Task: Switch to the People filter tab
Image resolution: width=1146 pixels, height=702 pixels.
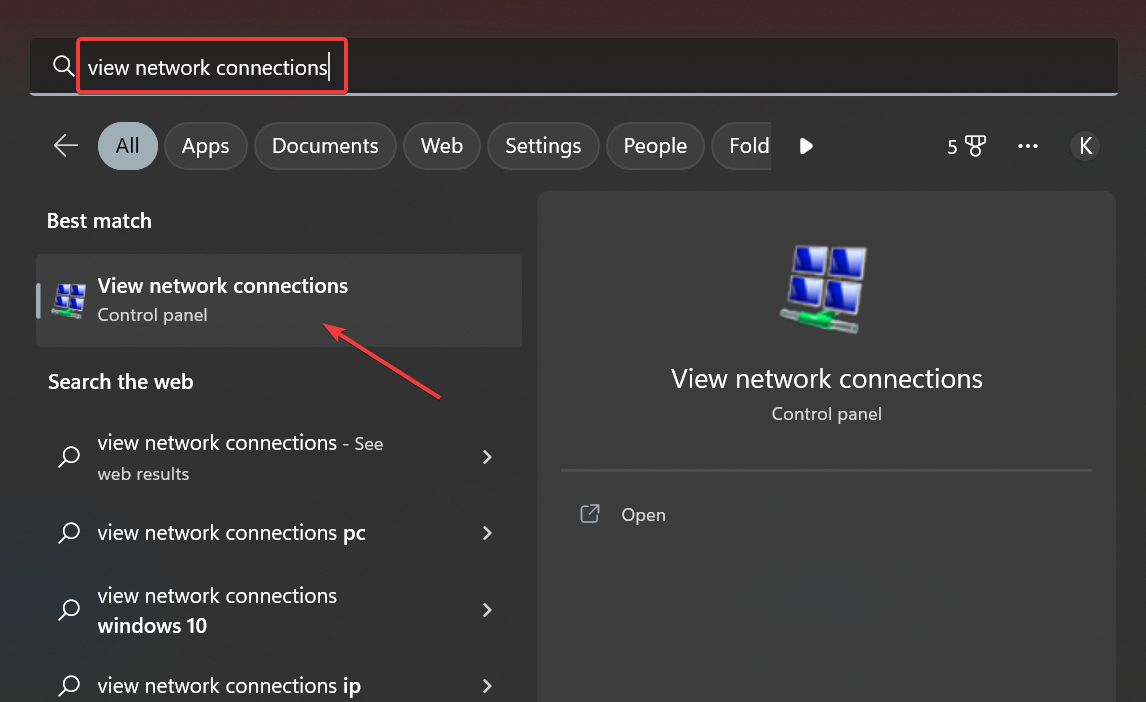Action: pyautogui.click(x=655, y=145)
